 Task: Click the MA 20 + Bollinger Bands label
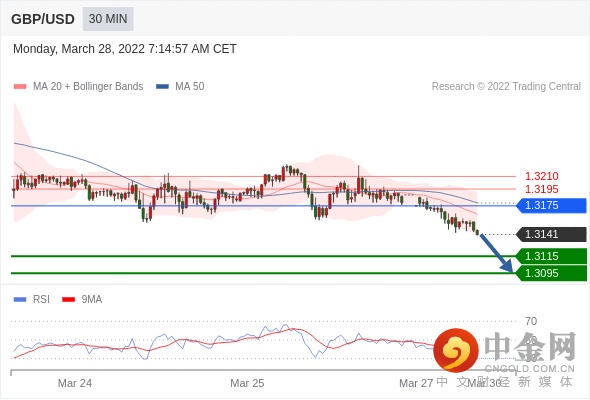88,87
